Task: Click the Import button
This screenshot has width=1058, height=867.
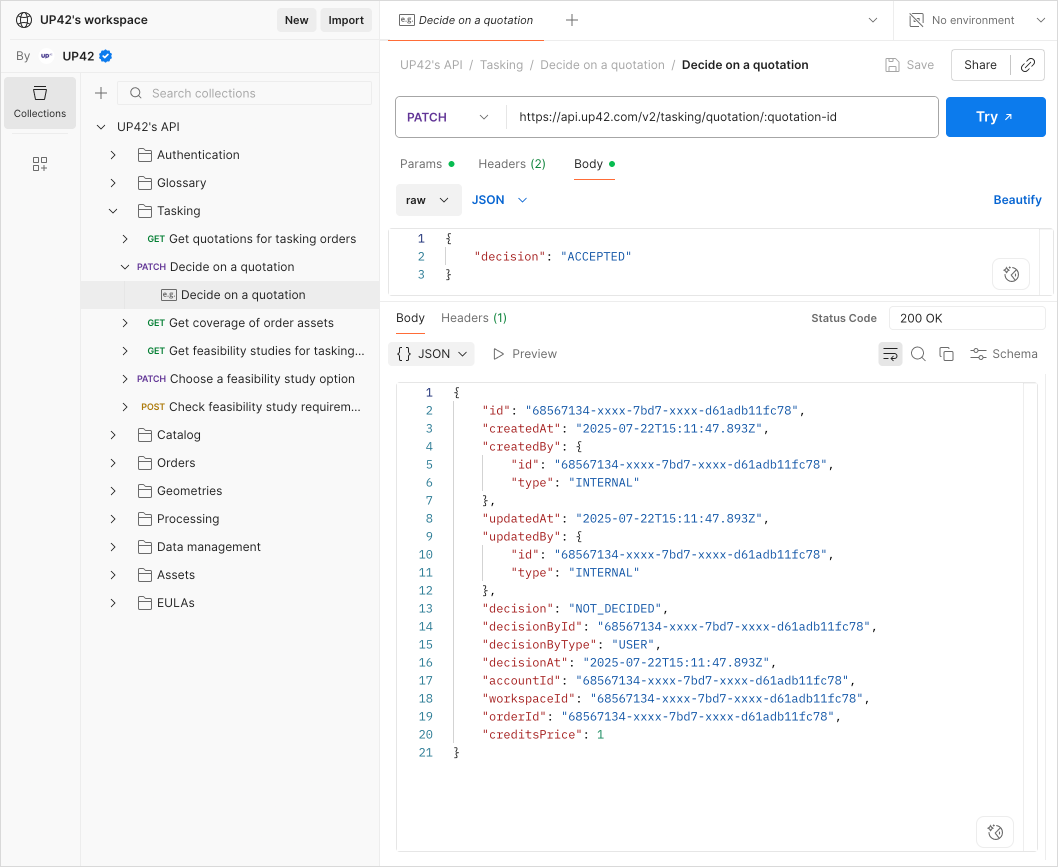Action: (x=345, y=20)
